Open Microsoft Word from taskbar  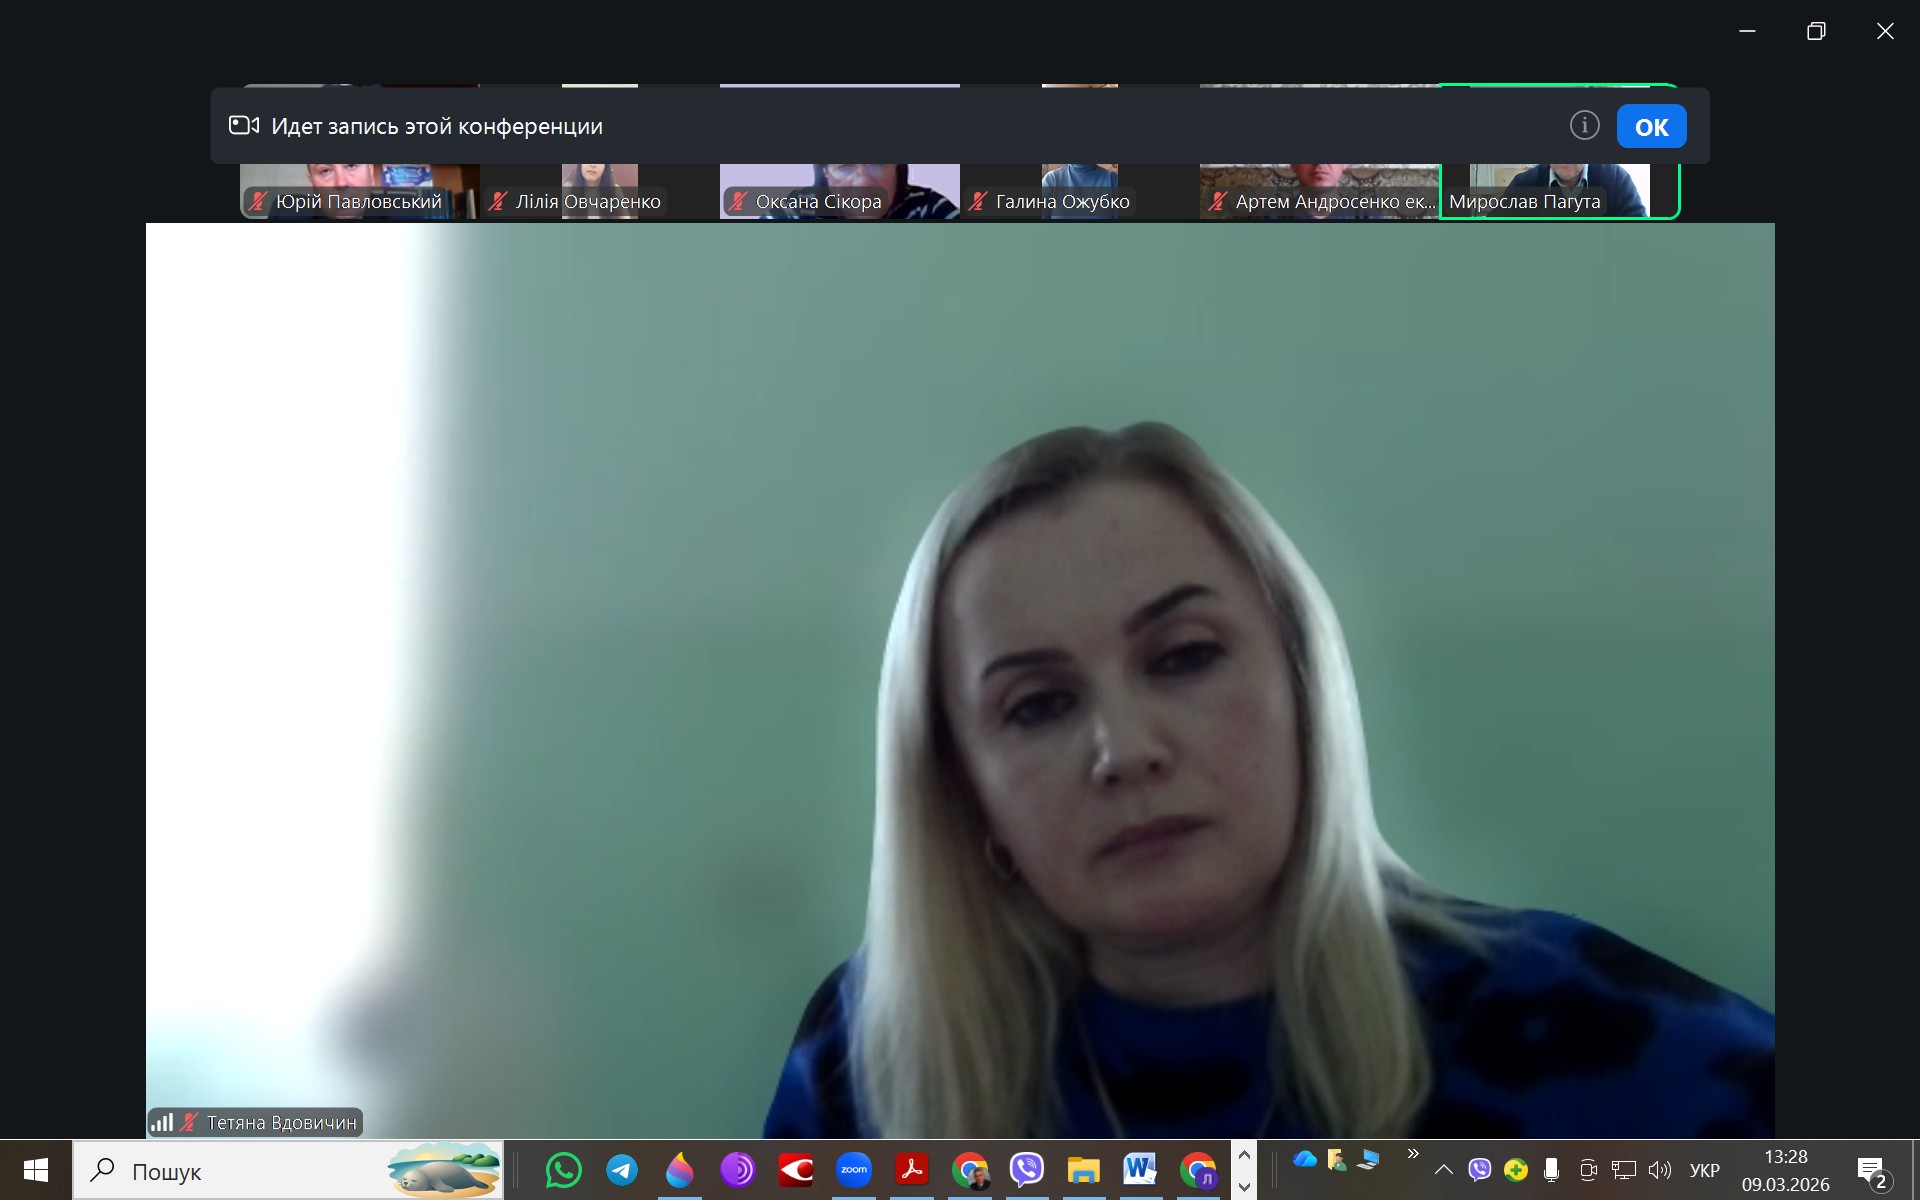tap(1140, 1170)
